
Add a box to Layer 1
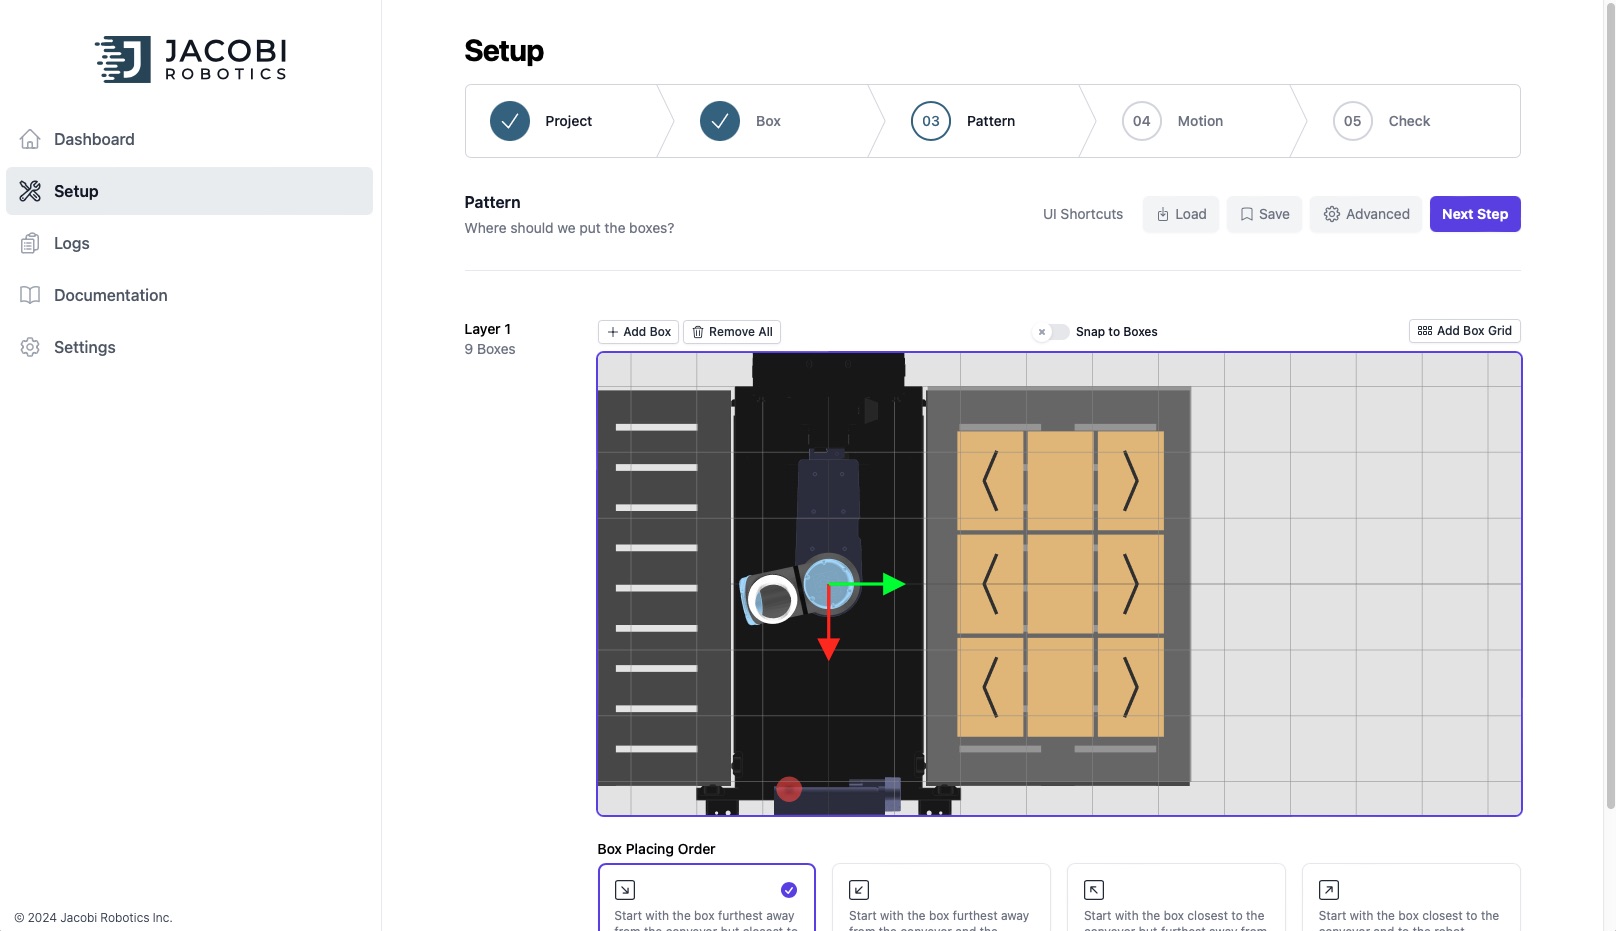pyautogui.click(x=638, y=332)
